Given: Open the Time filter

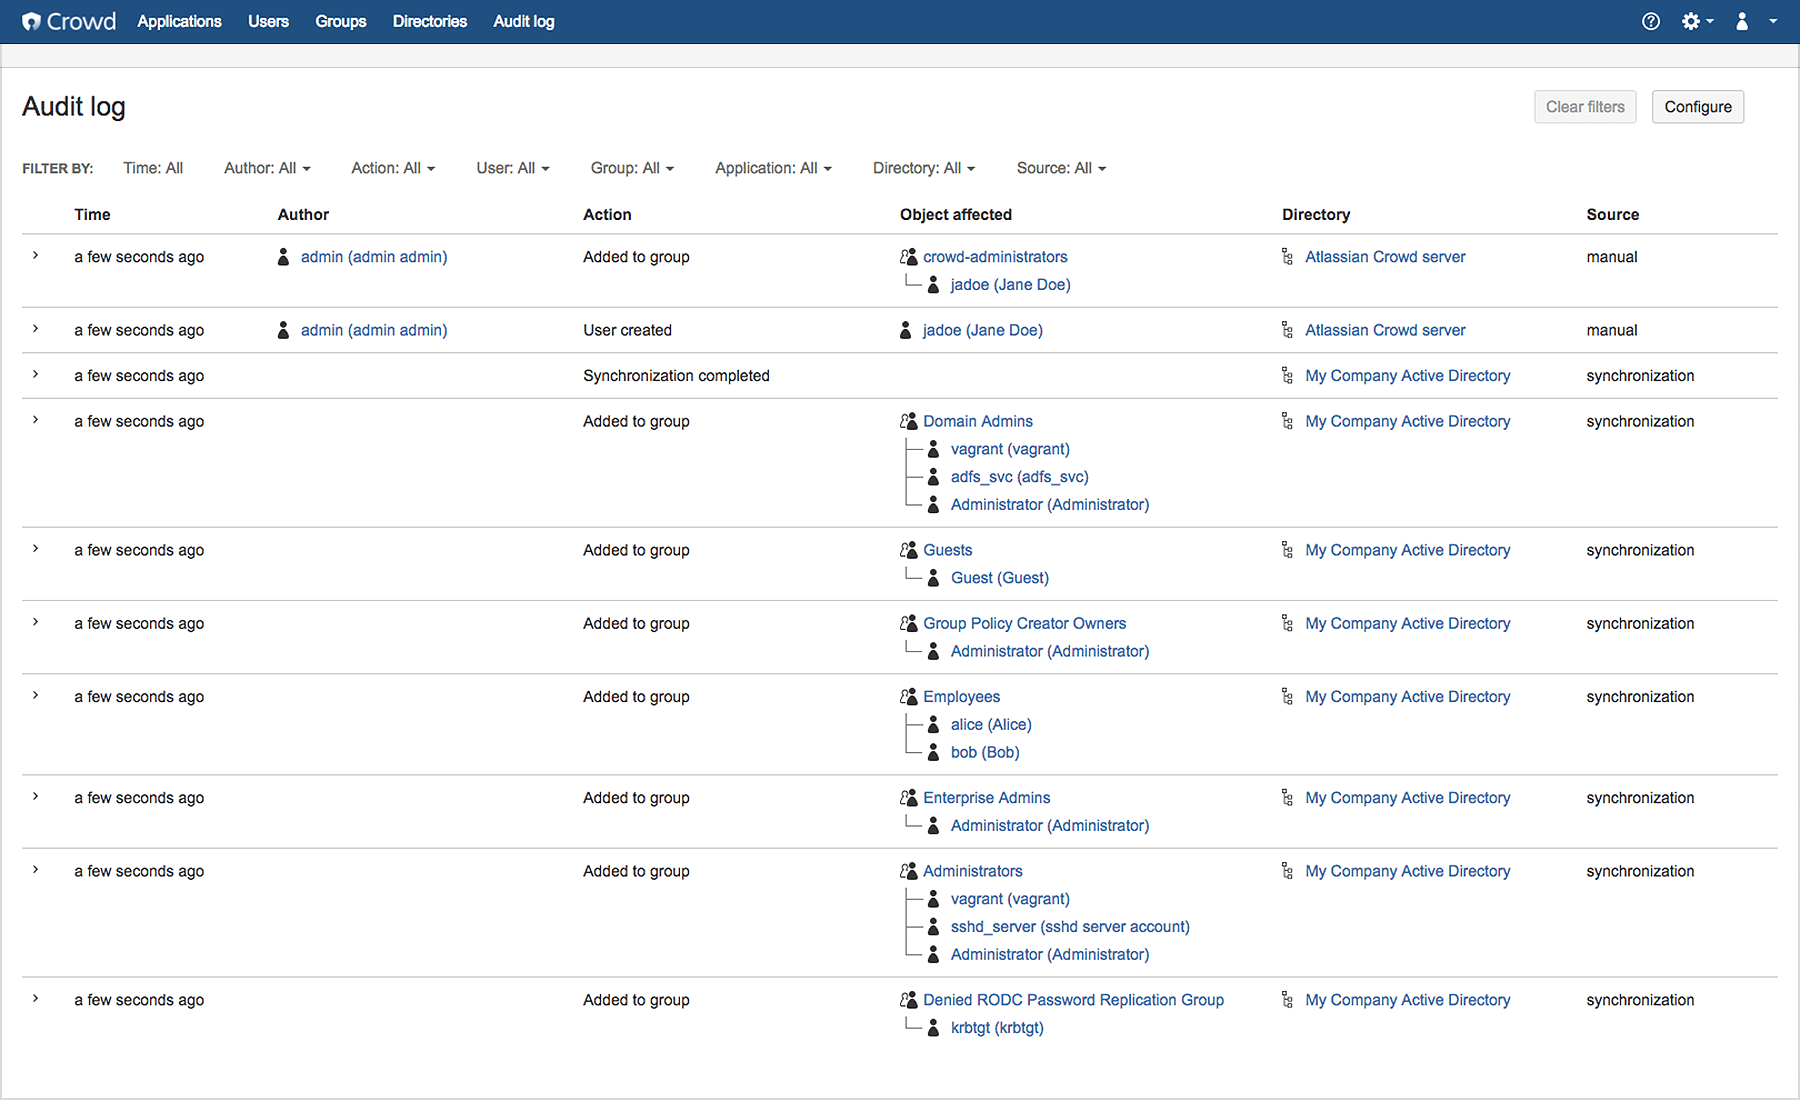Looking at the screenshot, I should 153,168.
